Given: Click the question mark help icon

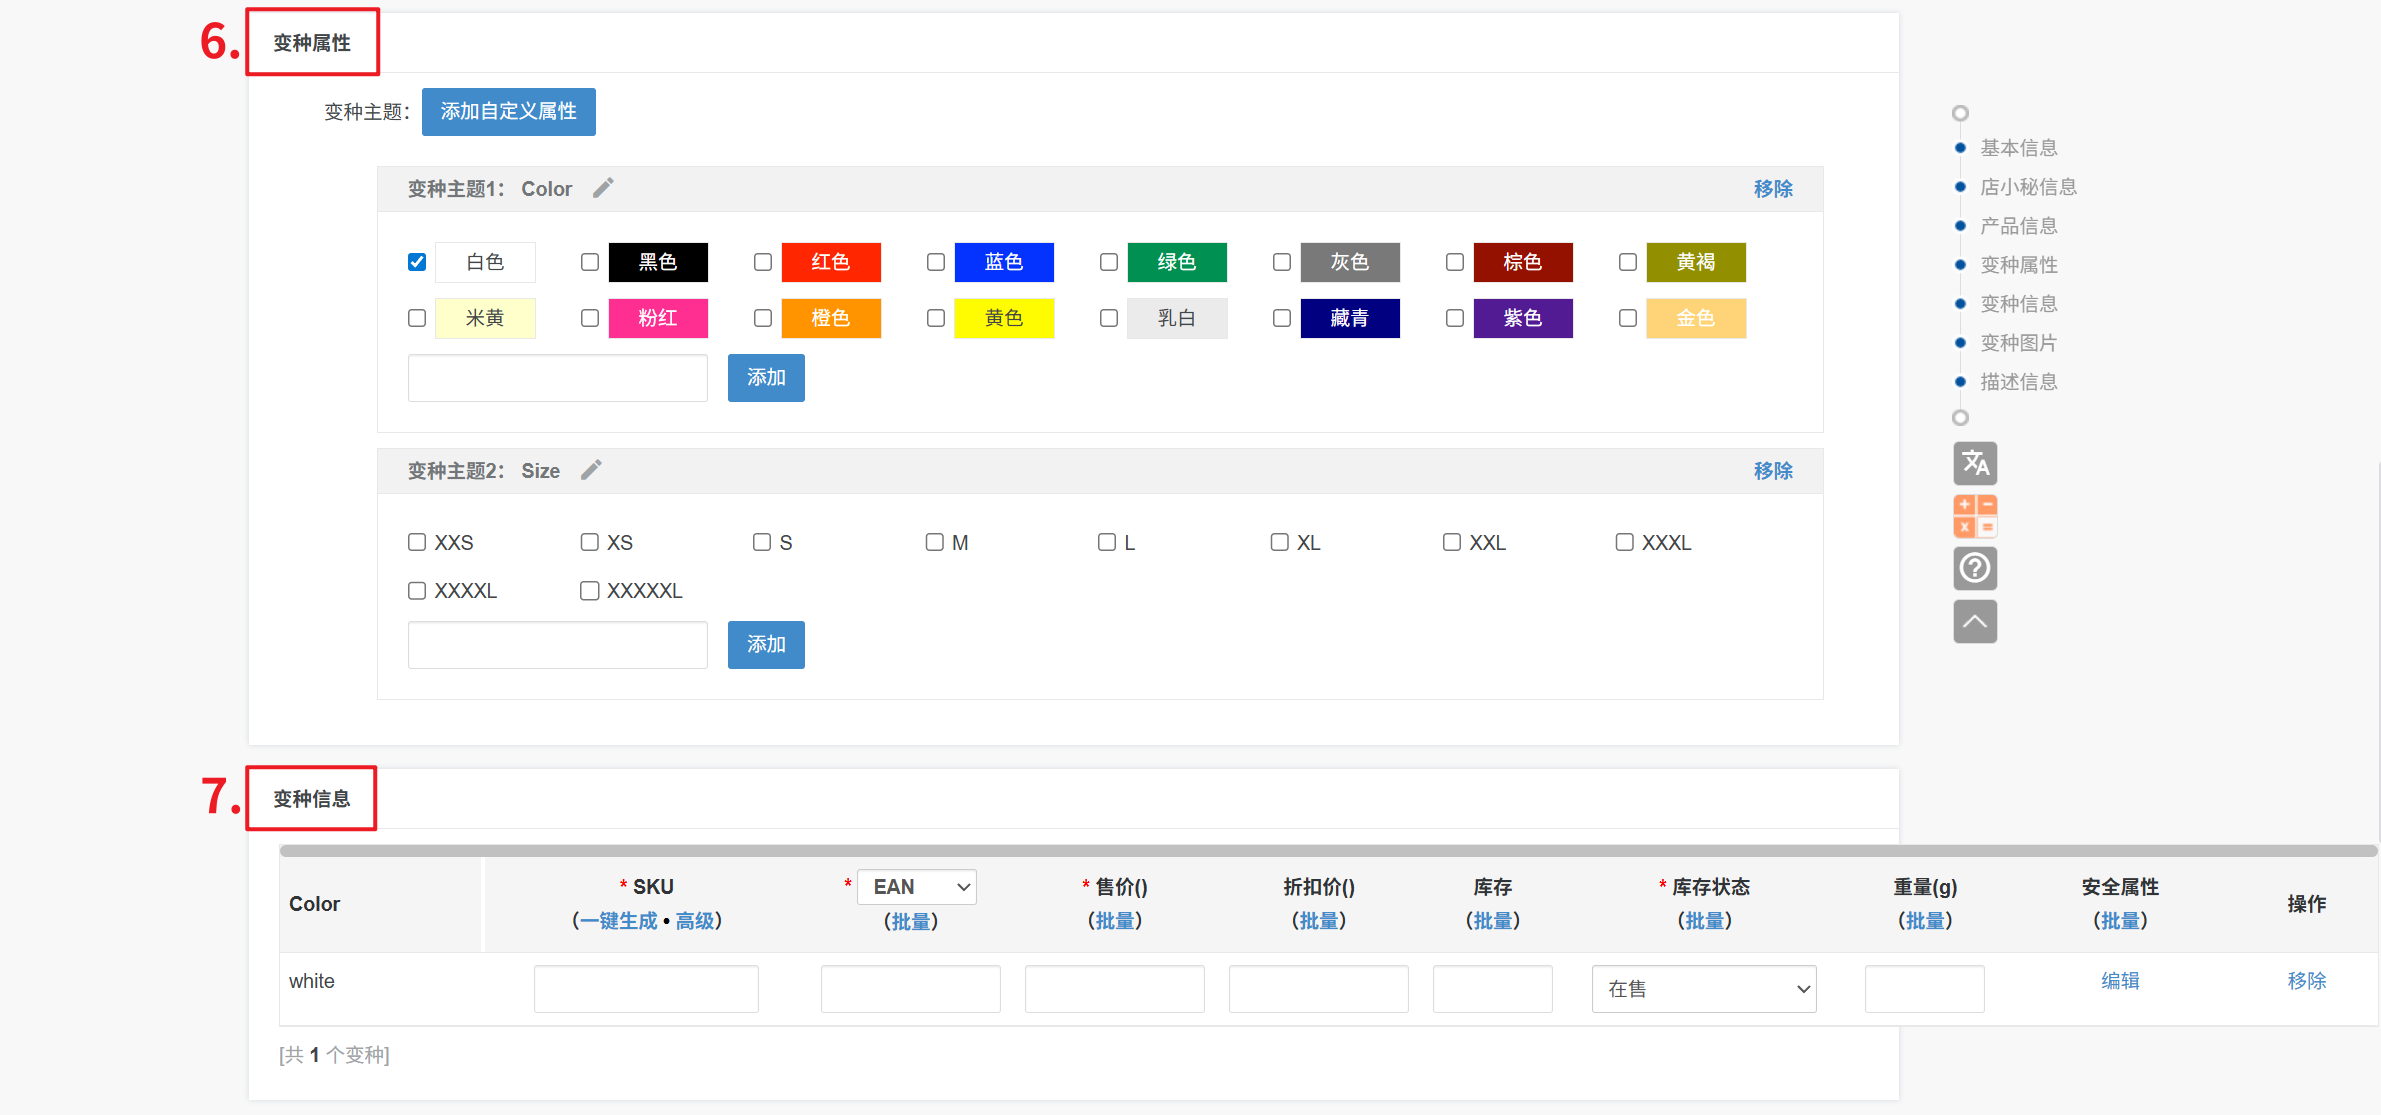Looking at the screenshot, I should (x=1974, y=568).
